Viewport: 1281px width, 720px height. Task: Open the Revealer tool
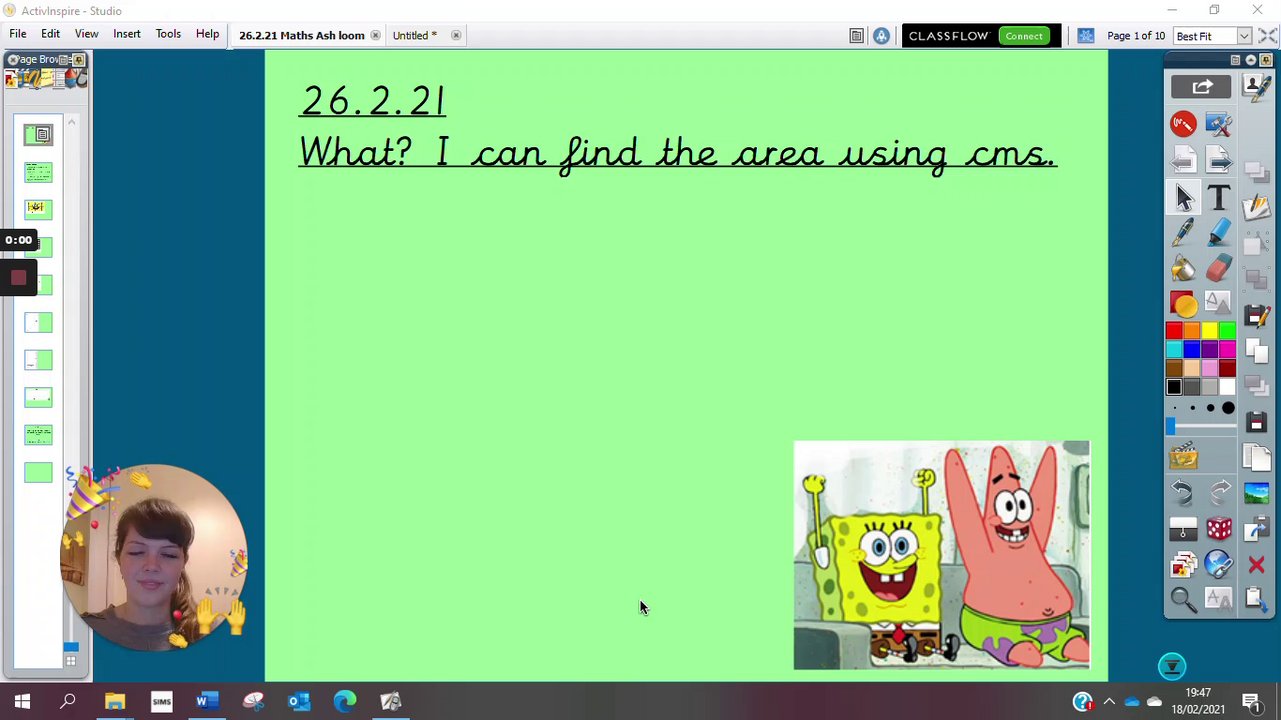[1183, 529]
